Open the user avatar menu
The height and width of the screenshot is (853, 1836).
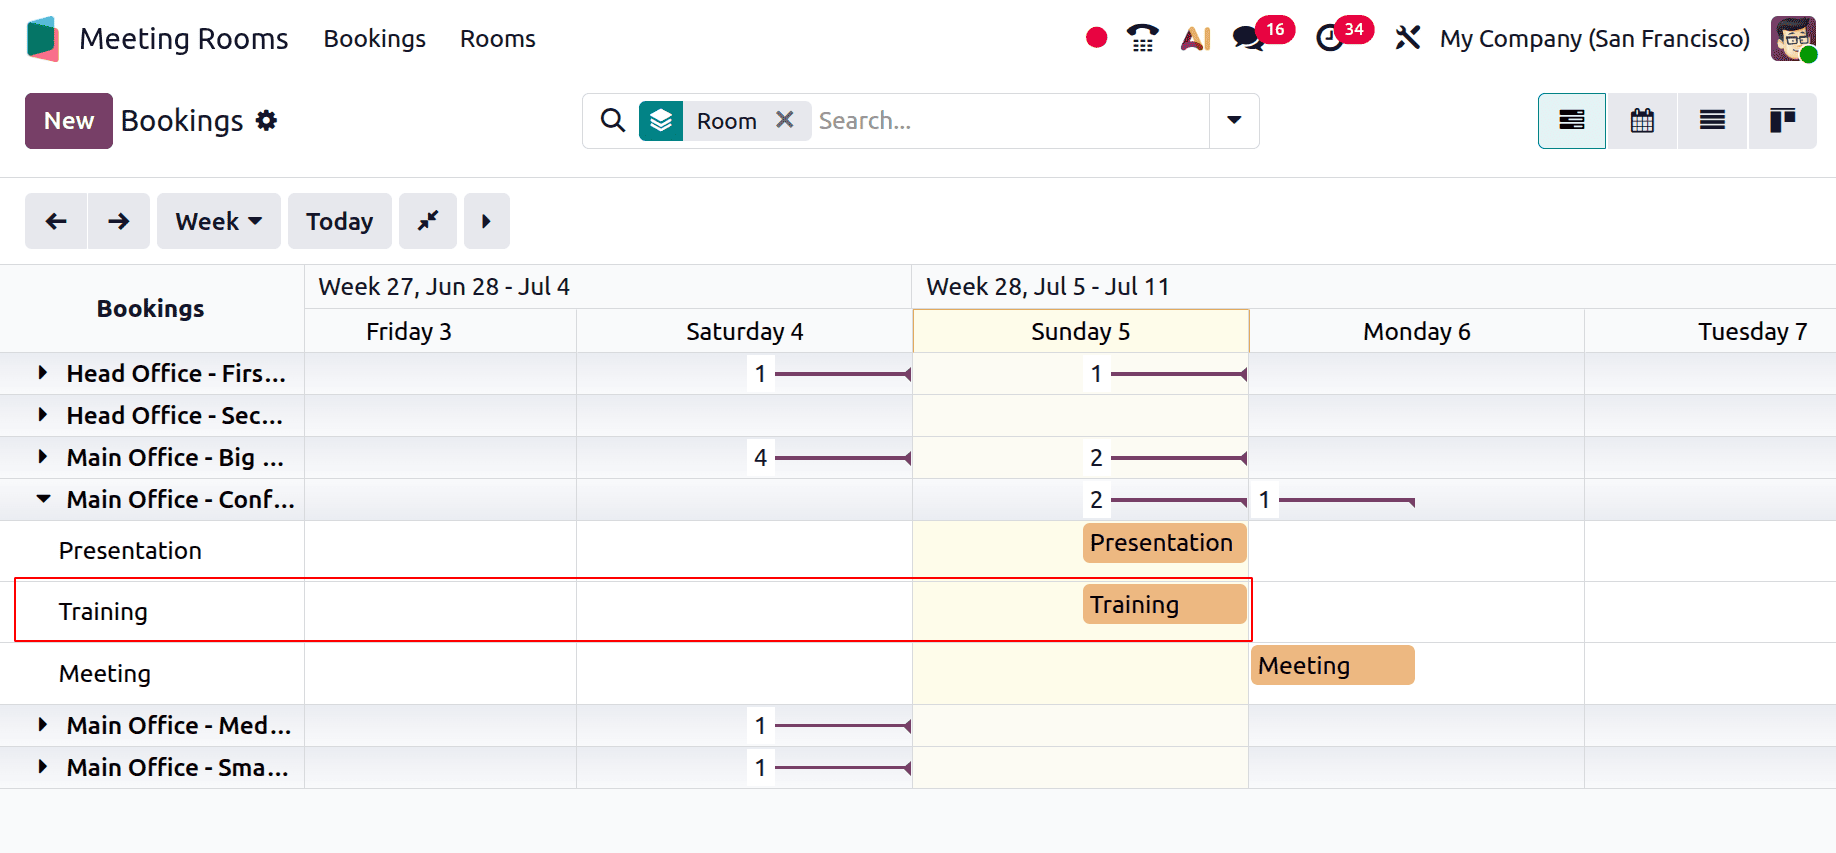click(x=1792, y=38)
